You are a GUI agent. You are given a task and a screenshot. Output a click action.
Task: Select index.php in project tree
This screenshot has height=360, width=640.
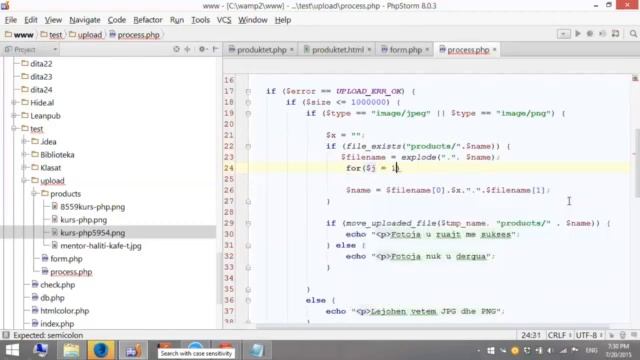pos(53,324)
